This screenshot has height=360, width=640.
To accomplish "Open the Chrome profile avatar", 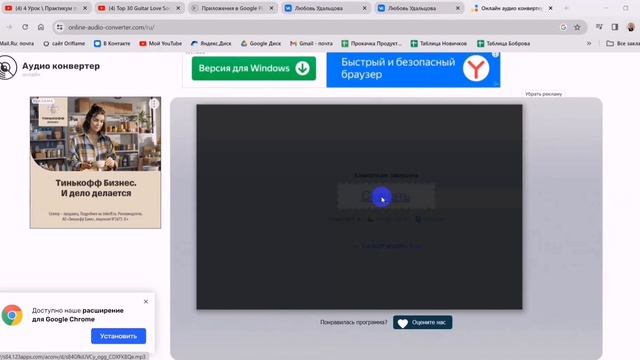I will pos(631,27).
